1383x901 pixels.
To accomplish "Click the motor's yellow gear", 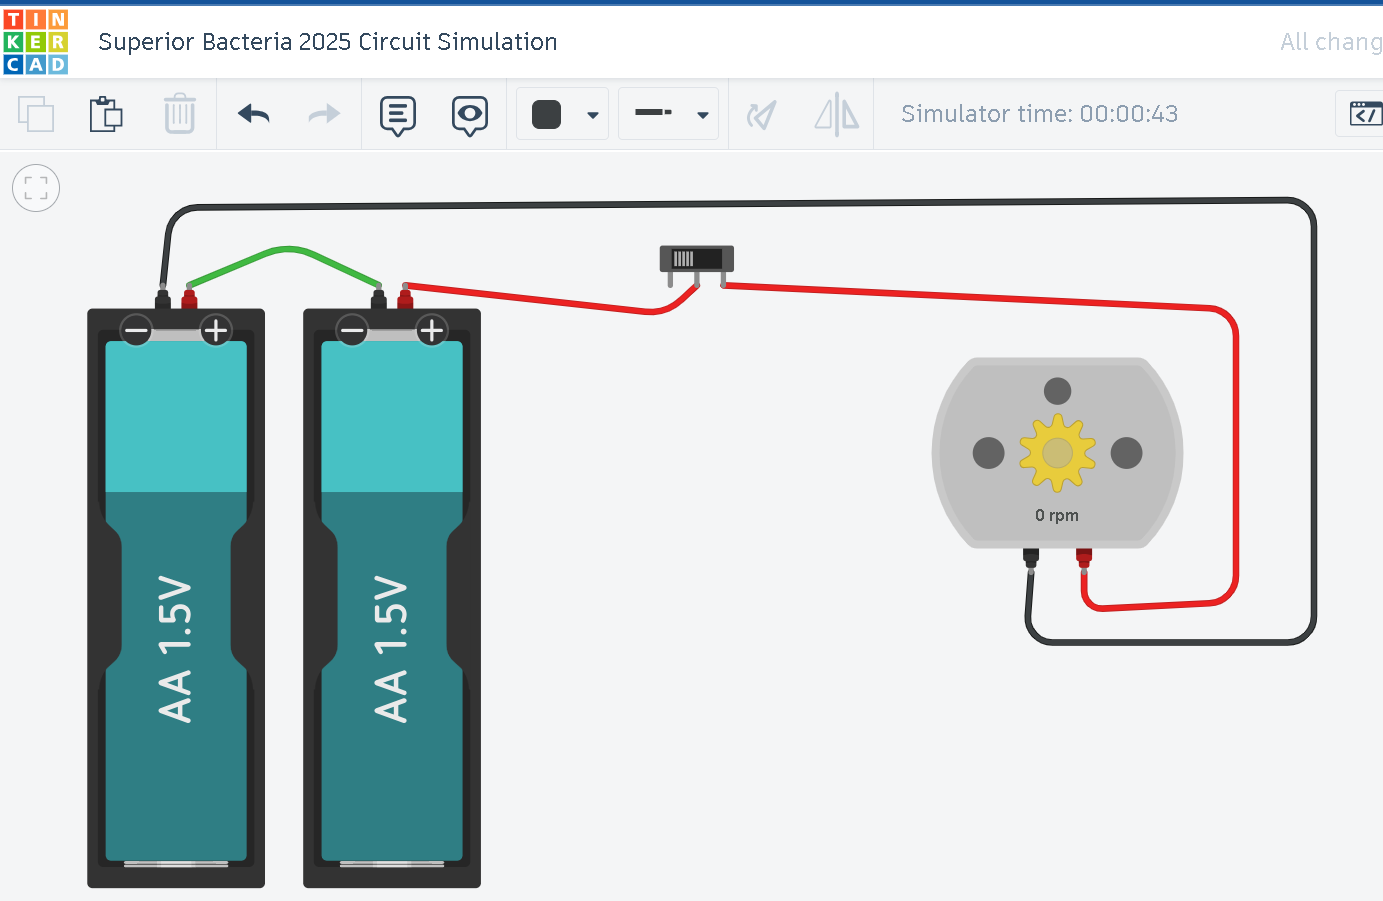I will [x=1058, y=453].
